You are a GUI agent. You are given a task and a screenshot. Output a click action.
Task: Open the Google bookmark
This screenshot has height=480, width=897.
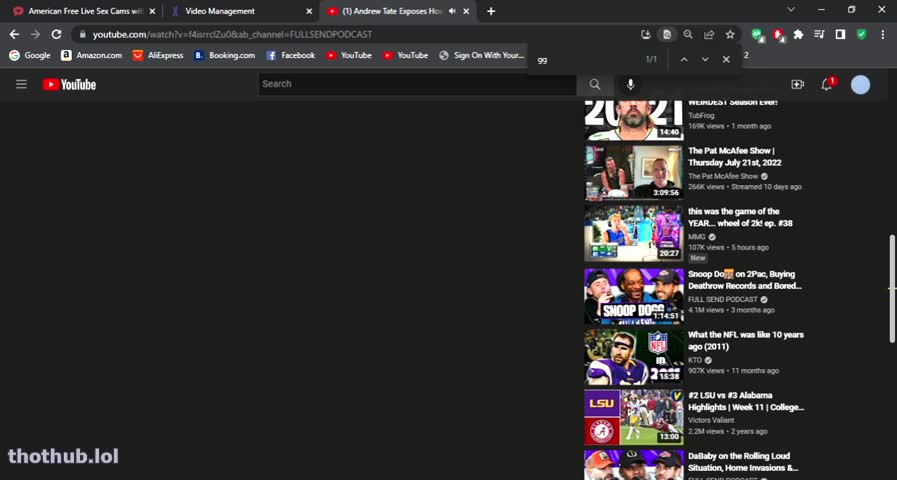[30, 55]
